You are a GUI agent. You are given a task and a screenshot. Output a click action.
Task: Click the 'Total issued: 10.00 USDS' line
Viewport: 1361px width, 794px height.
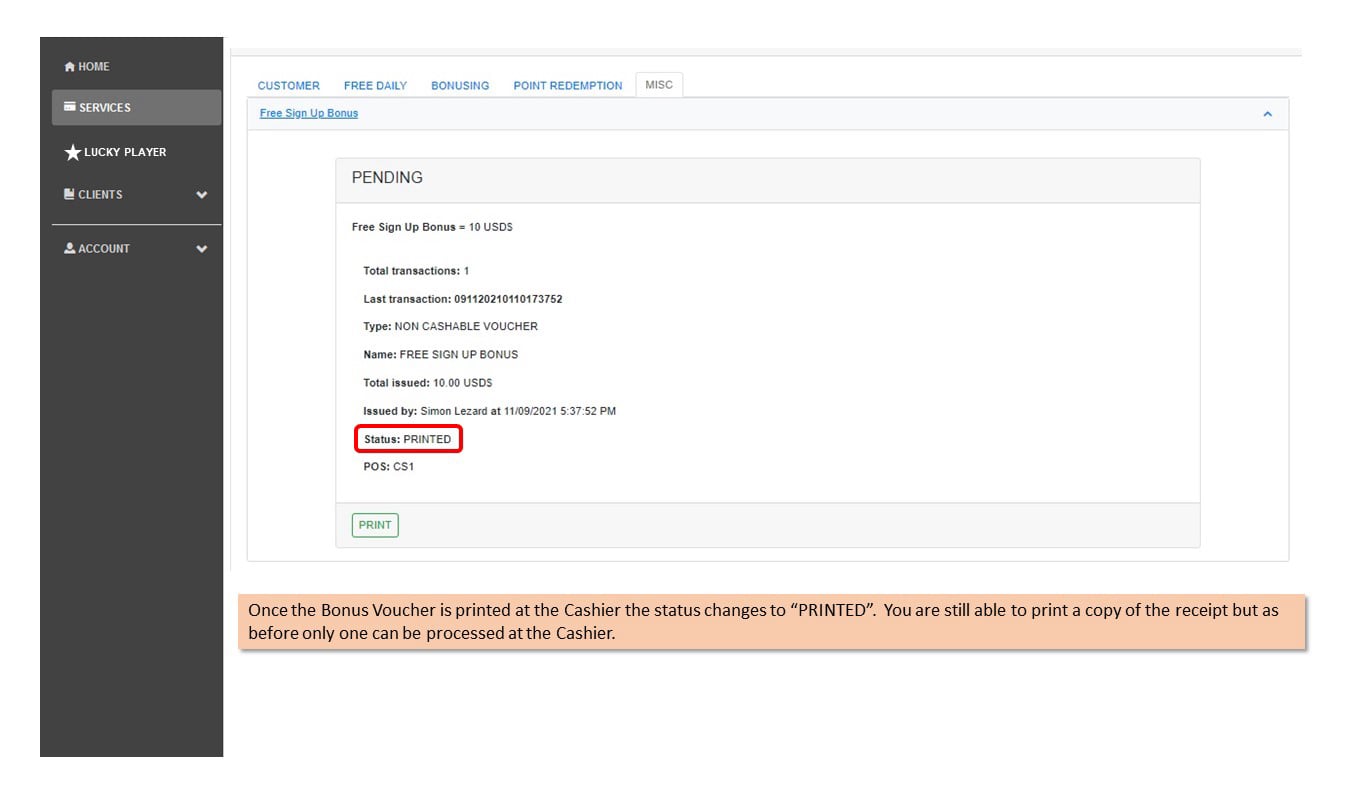428,382
